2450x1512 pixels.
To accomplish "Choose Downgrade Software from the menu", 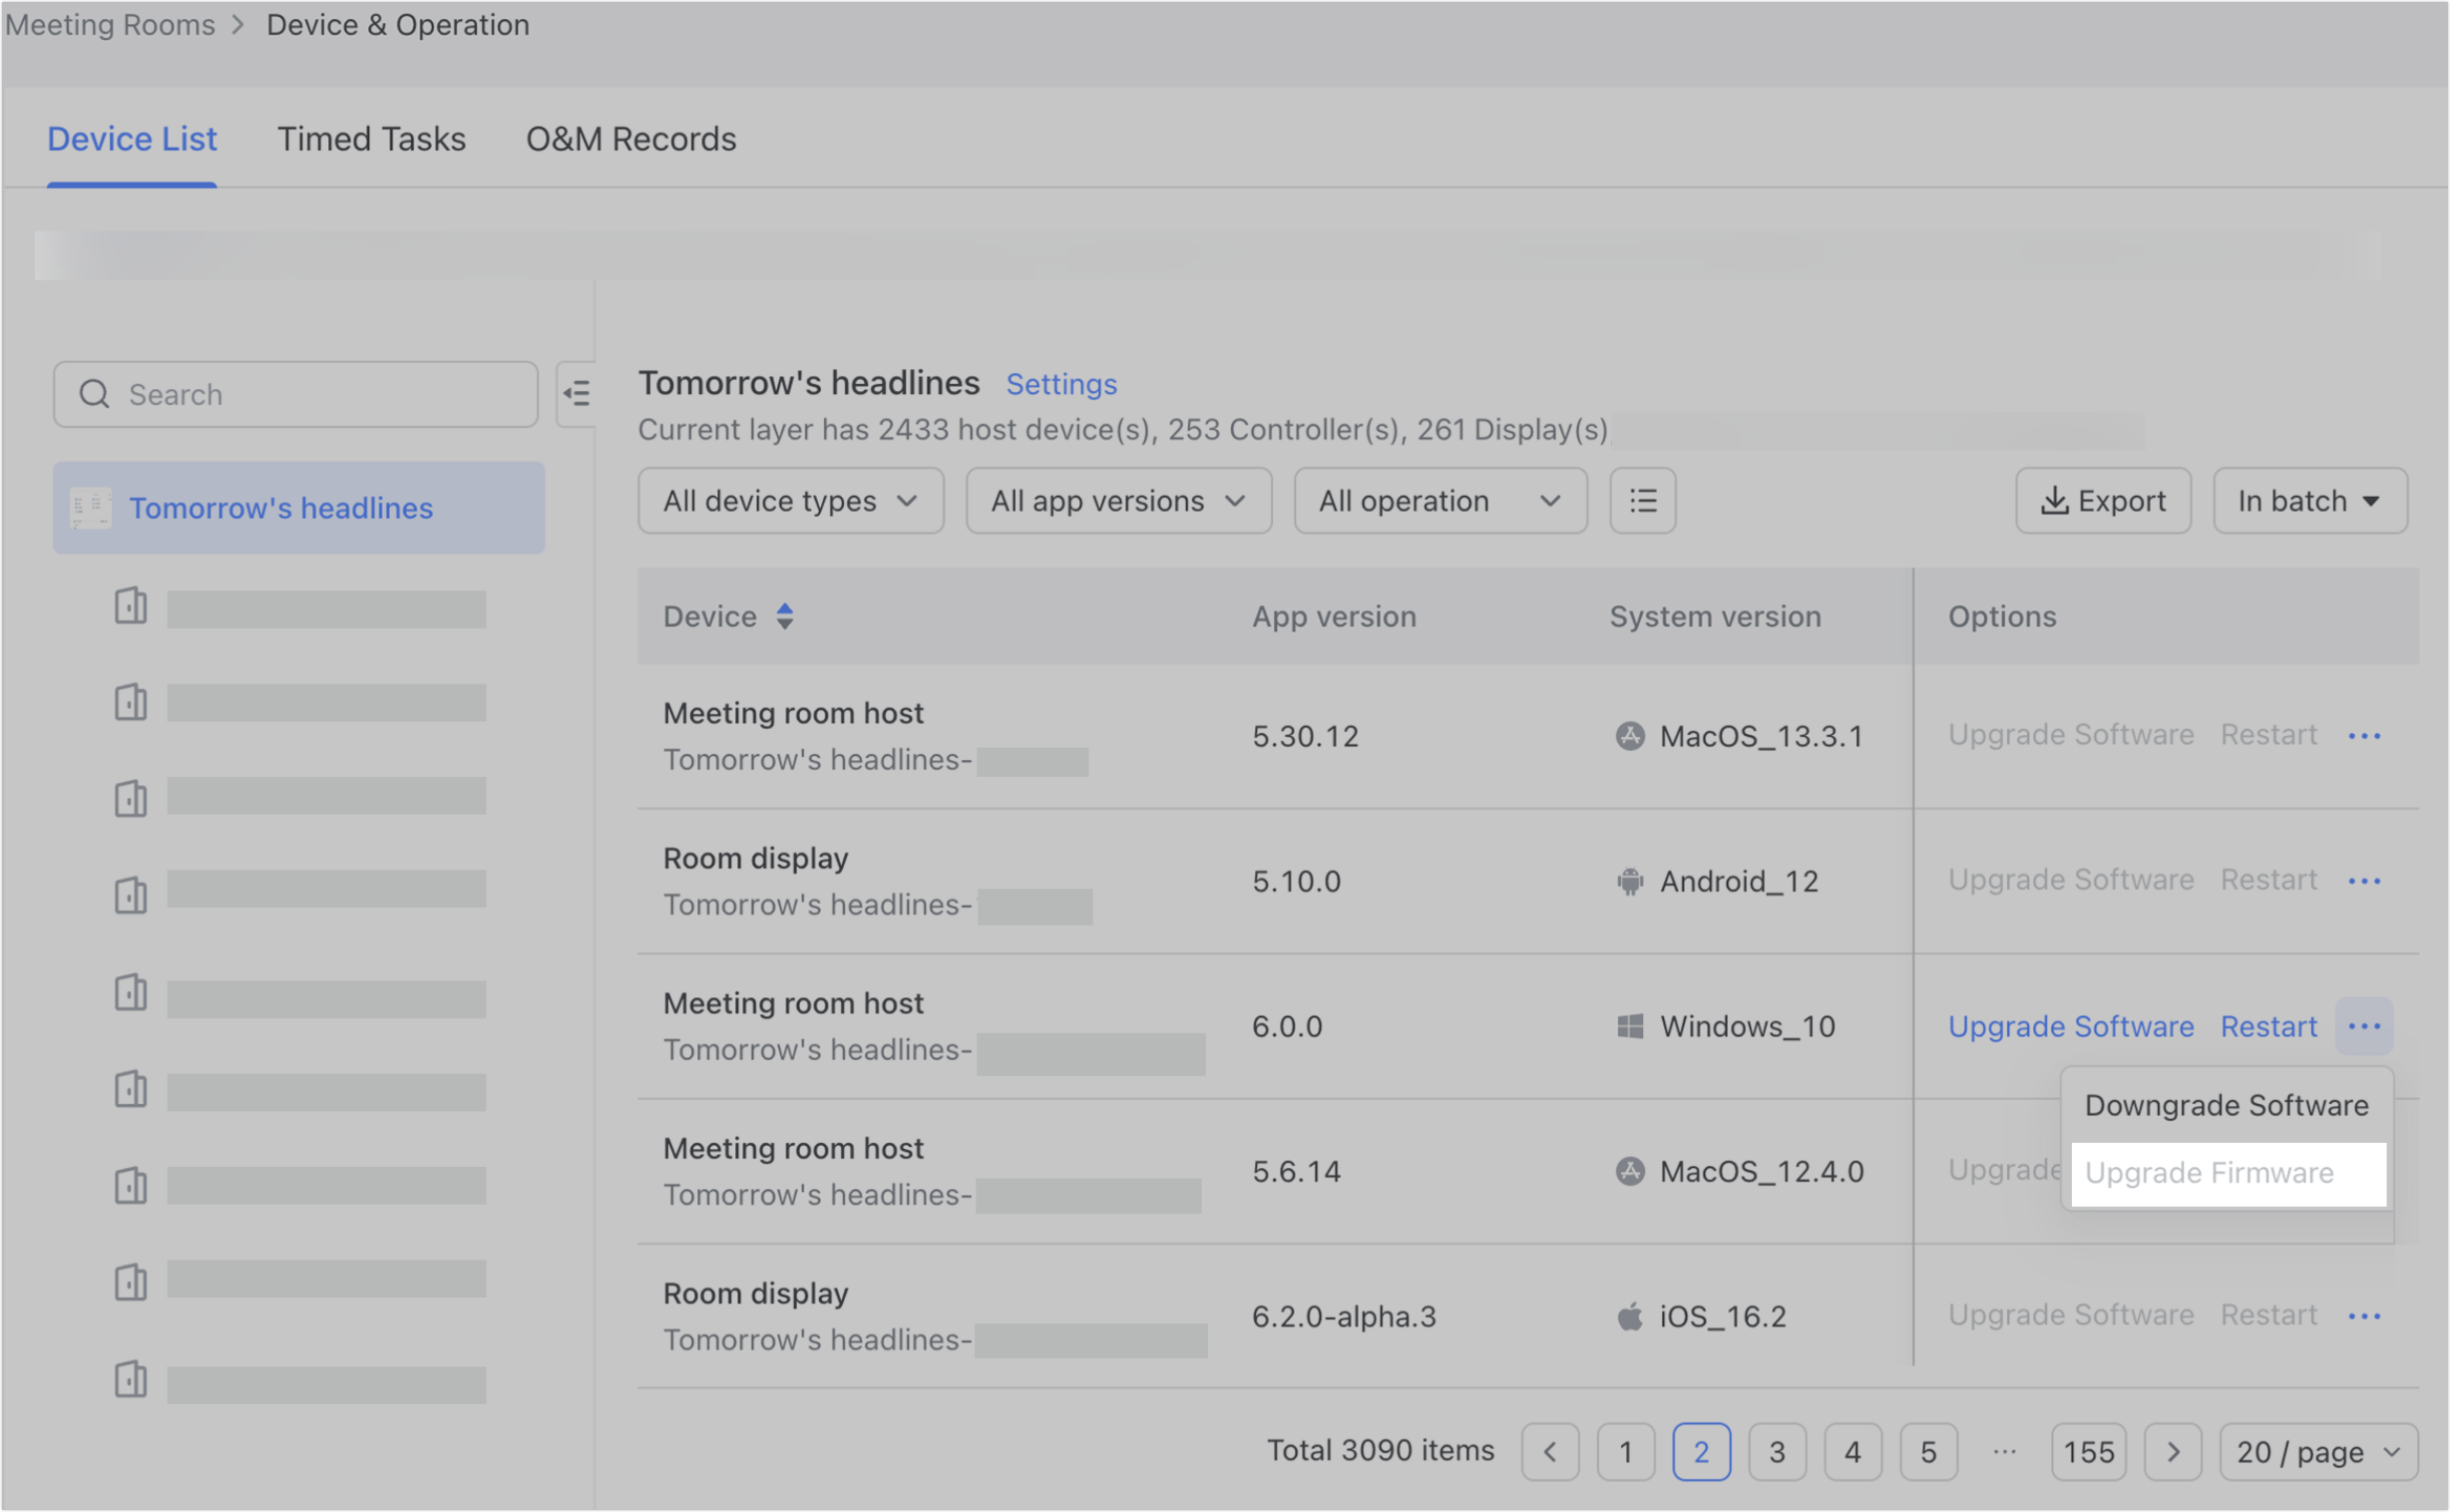I will pos(2227,1105).
